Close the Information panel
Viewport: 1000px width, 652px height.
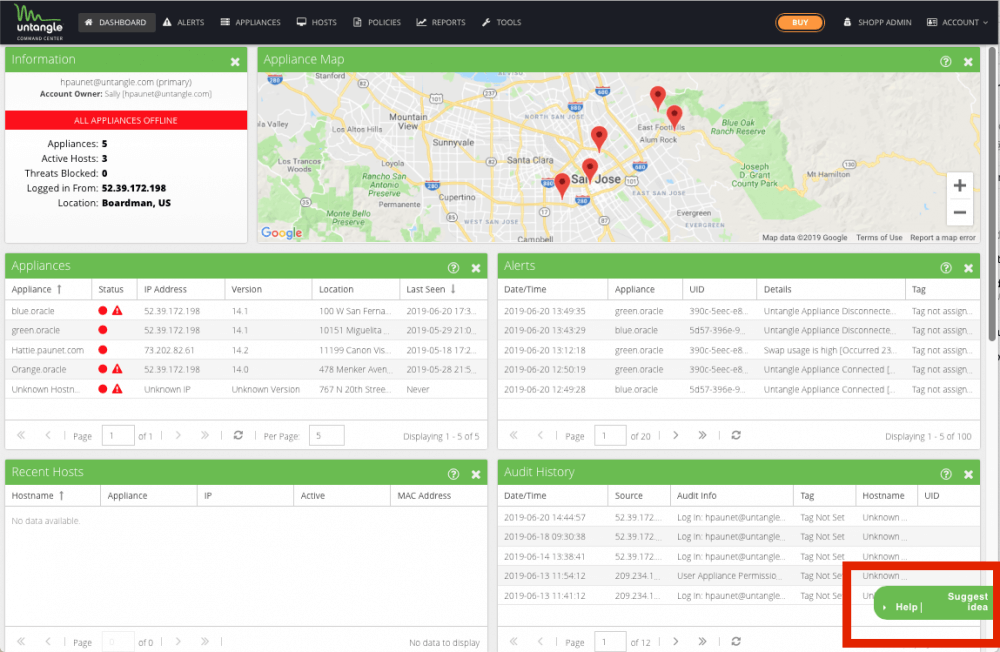pyautogui.click(x=235, y=62)
